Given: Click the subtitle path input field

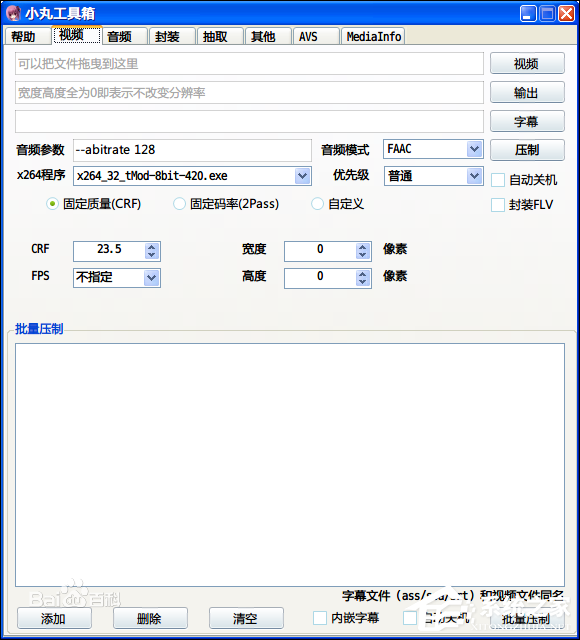Looking at the screenshot, I should 249,122.
